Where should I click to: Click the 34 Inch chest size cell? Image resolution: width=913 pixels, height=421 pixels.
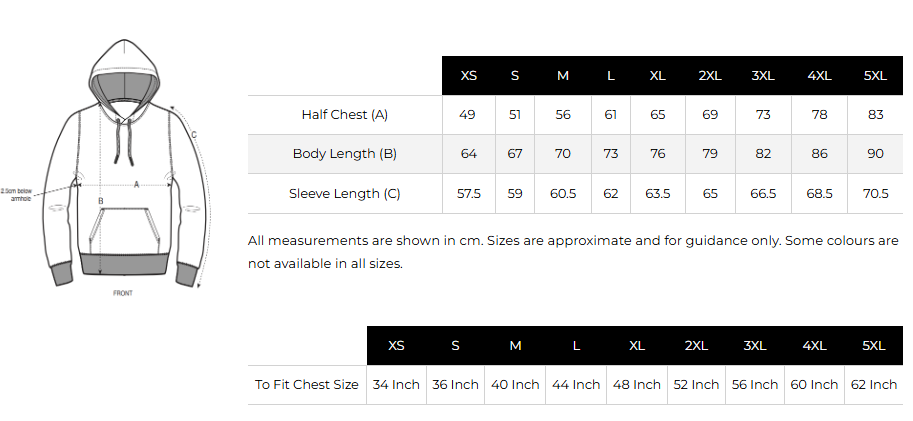396,384
